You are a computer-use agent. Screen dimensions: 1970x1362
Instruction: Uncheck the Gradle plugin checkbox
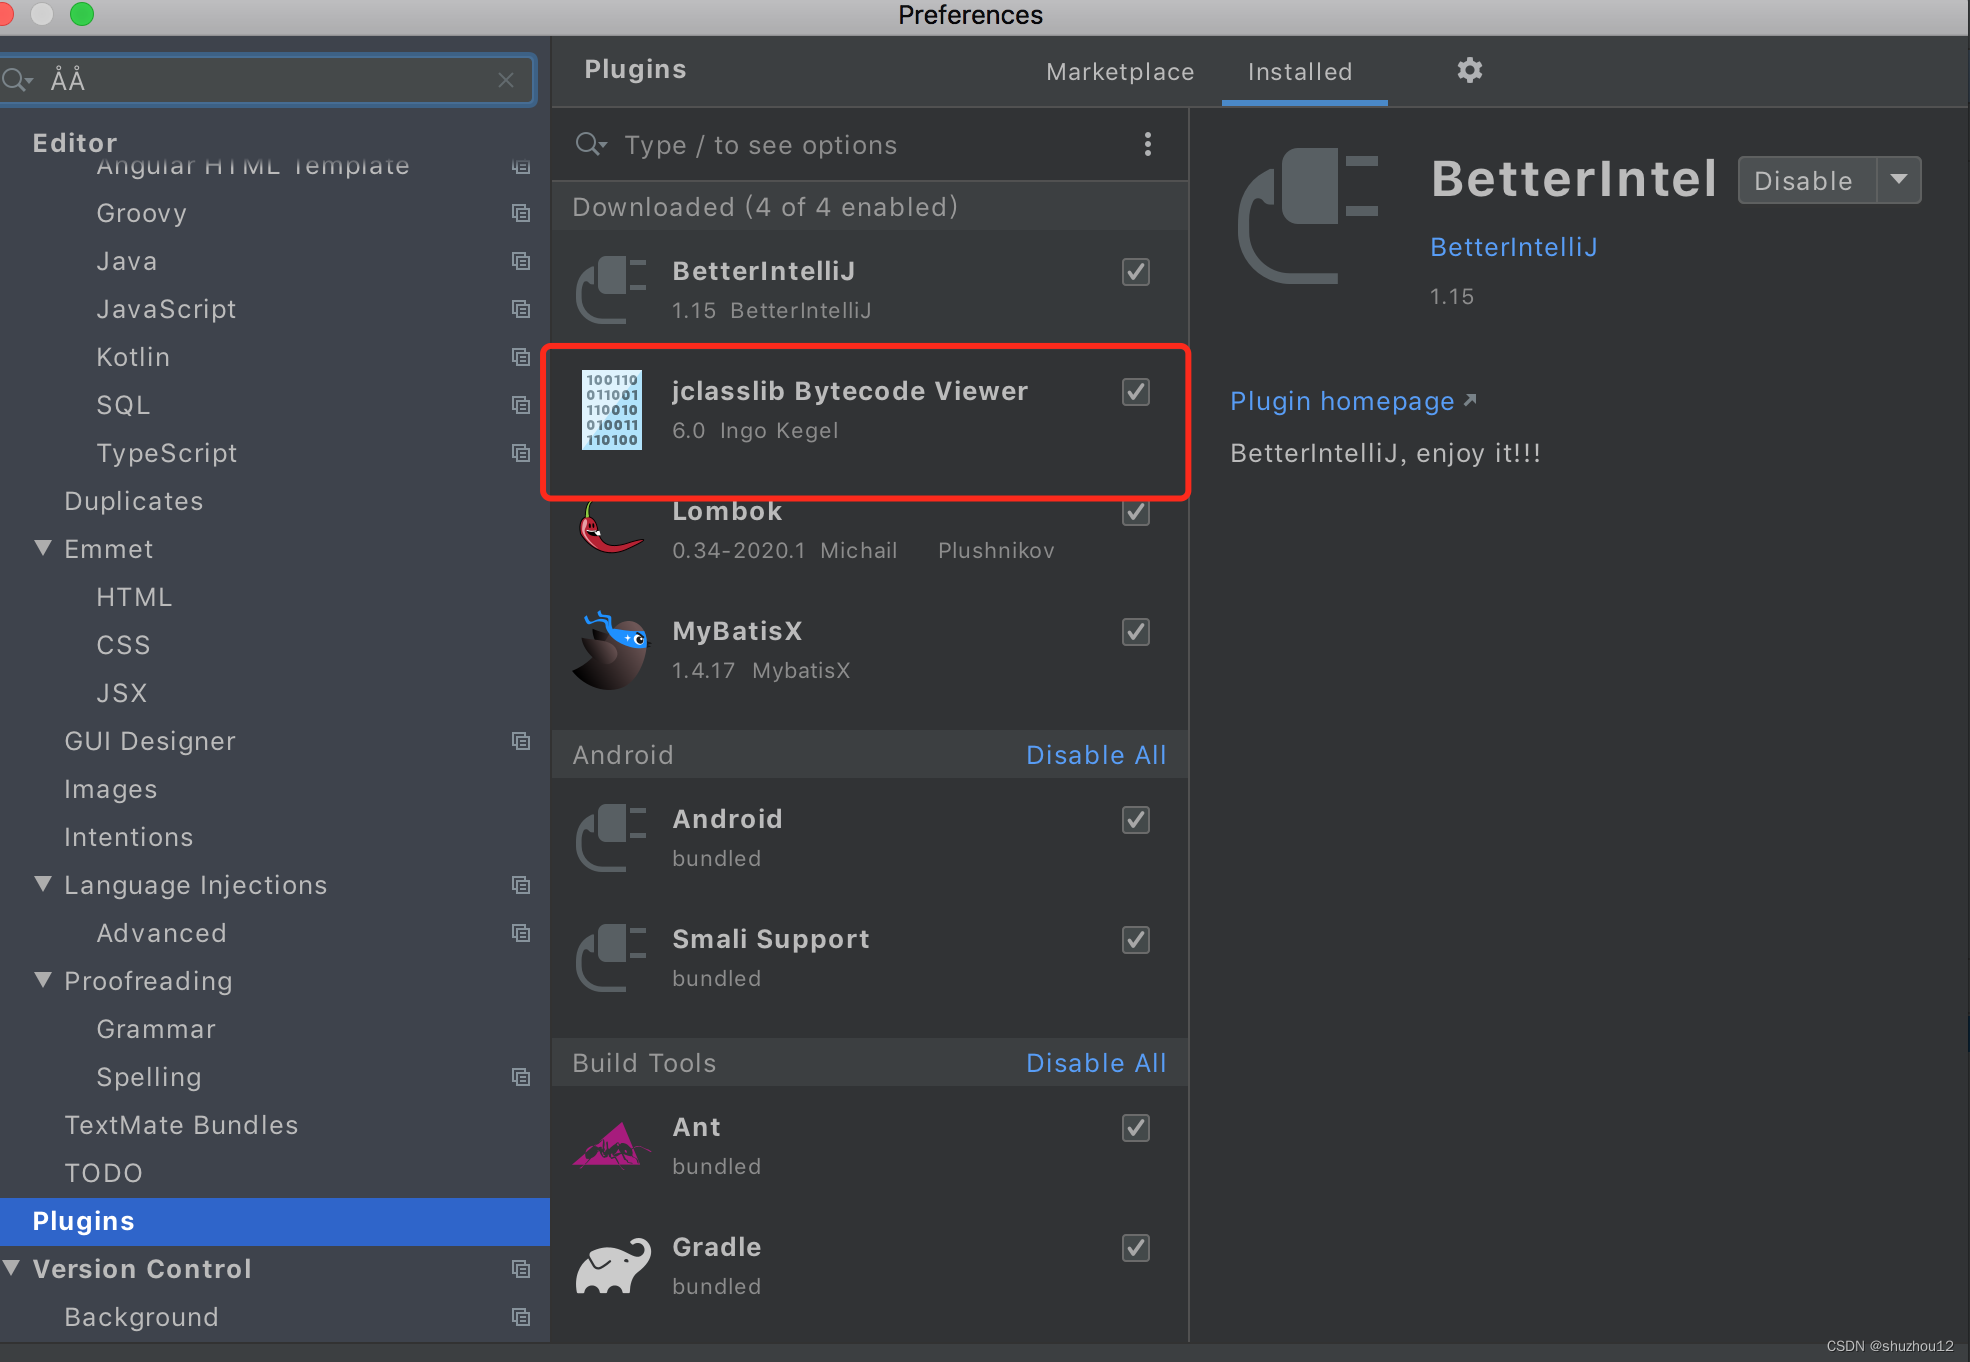pos(1136,1248)
